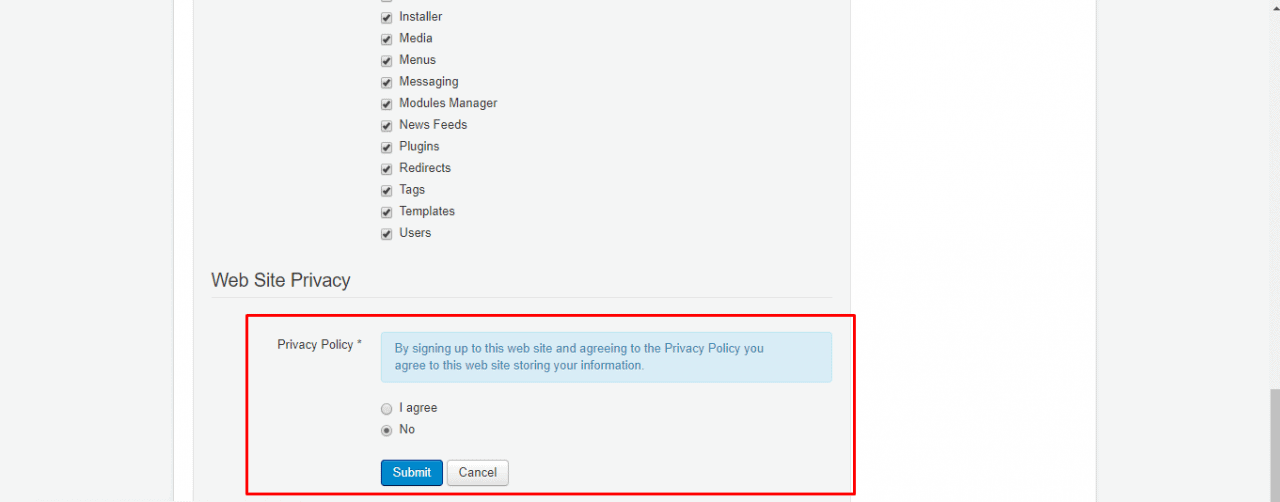The width and height of the screenshot is (1280, 502).
Task: Toggle the Users checkbox
Action: coord(386,234)
